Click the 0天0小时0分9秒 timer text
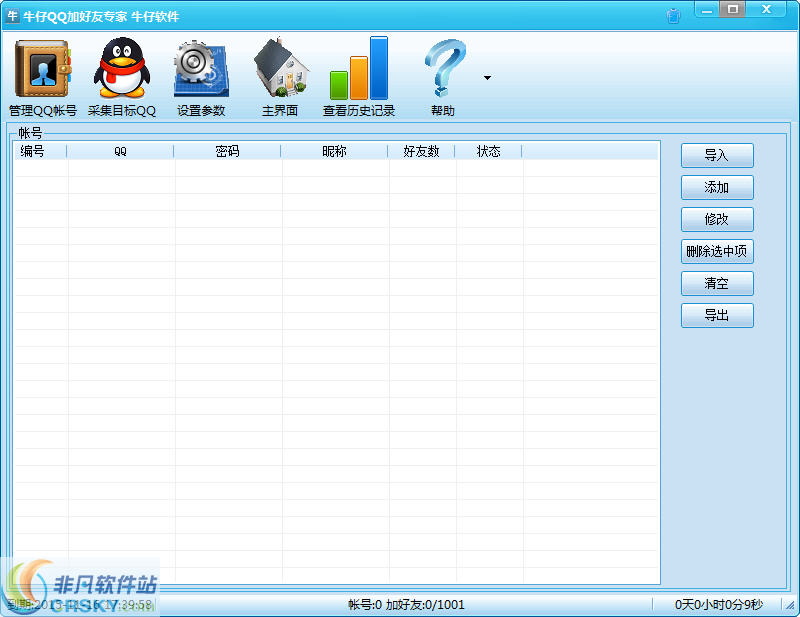Screen dimensions: 800x617 coord(718,605)
